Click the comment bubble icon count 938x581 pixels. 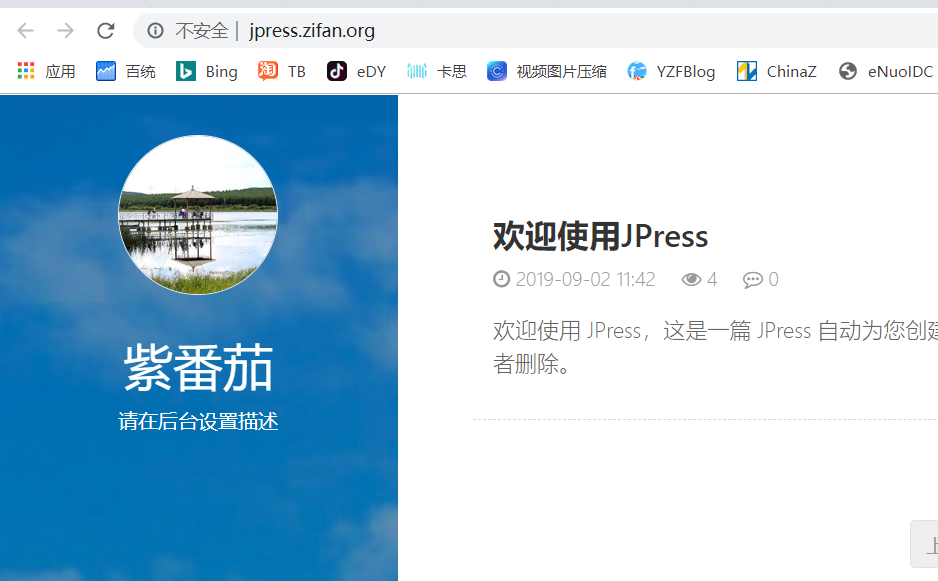coord(760,280)
